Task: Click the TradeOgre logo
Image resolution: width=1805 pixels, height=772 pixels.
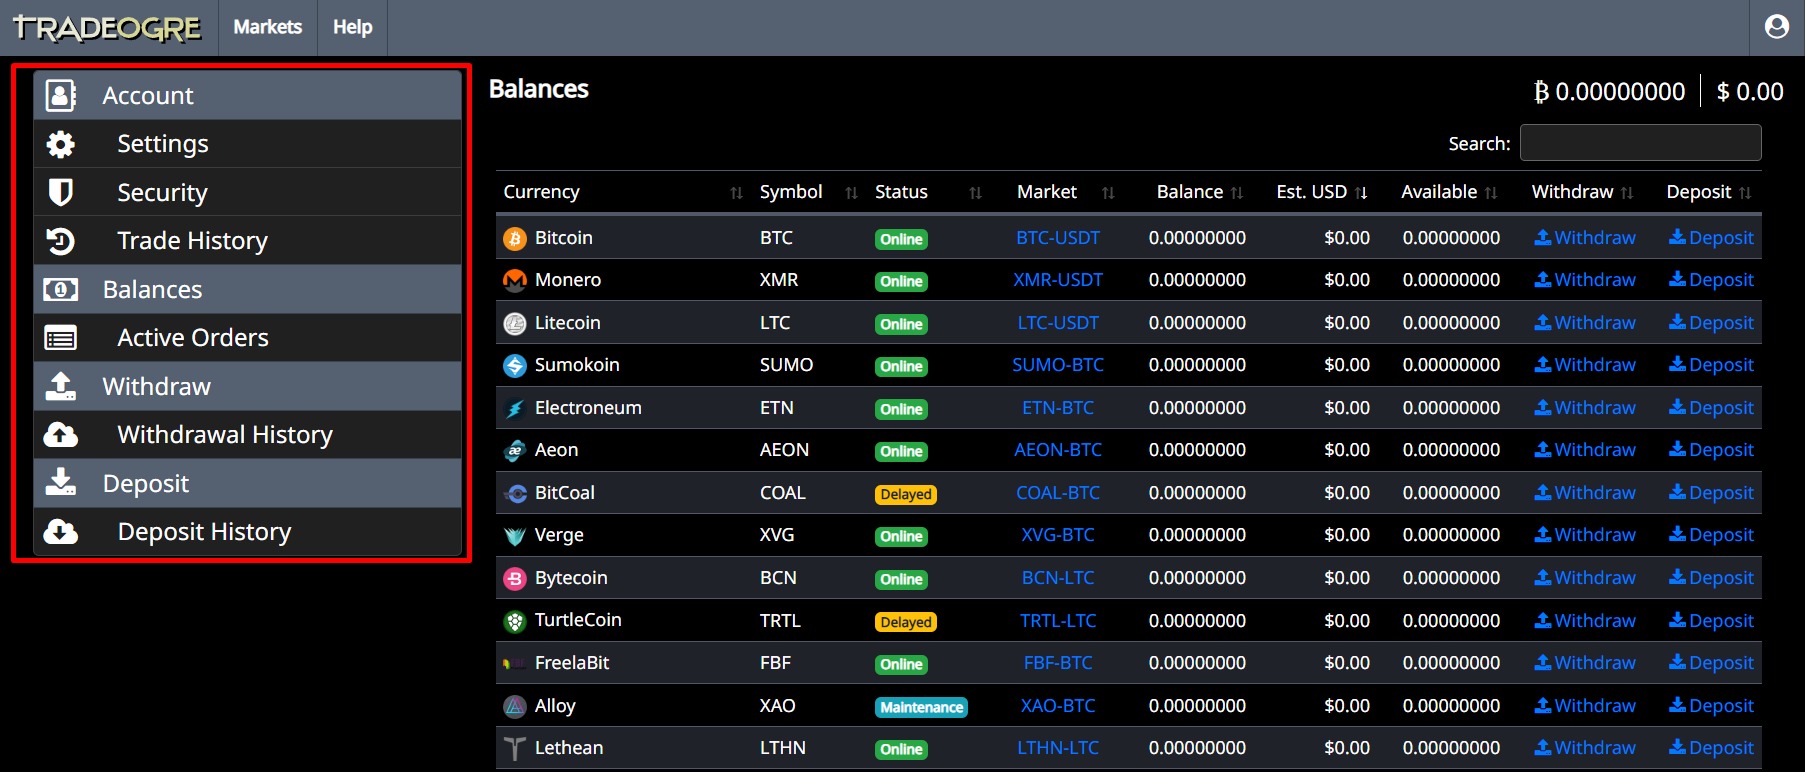Action: [107, 28]
